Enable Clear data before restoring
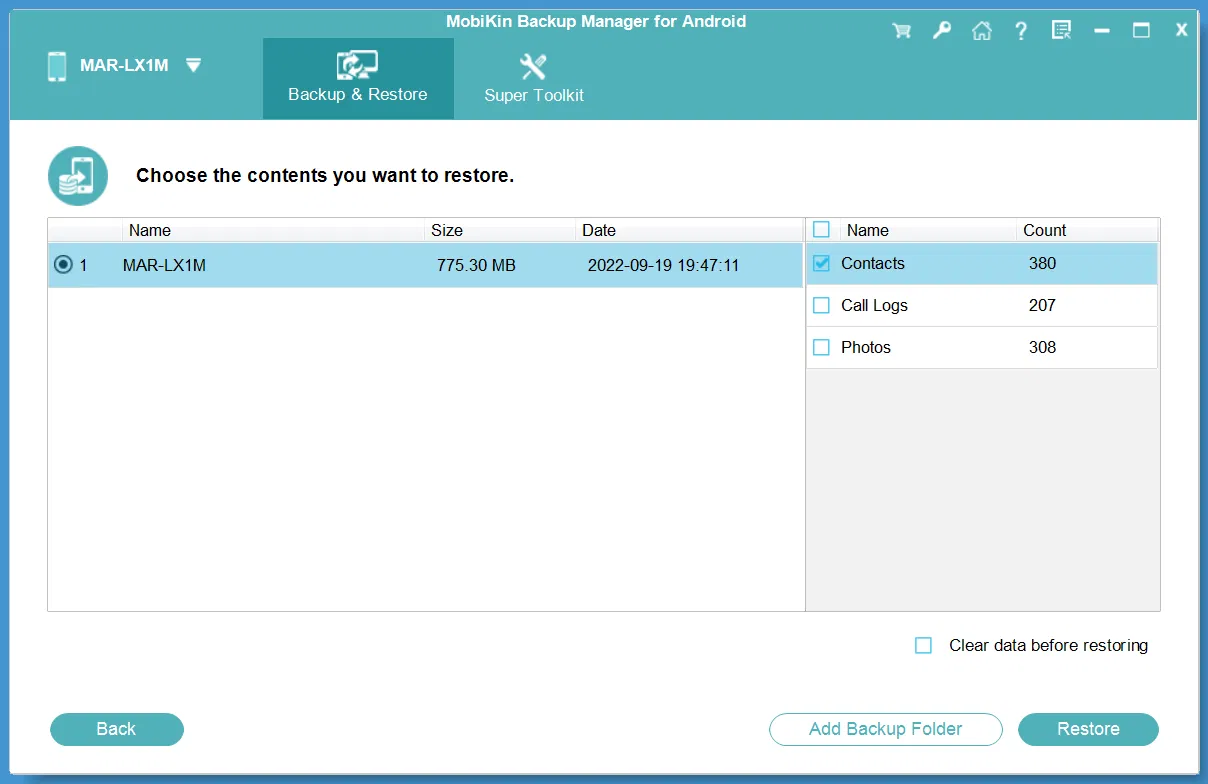 pos(923,645)
